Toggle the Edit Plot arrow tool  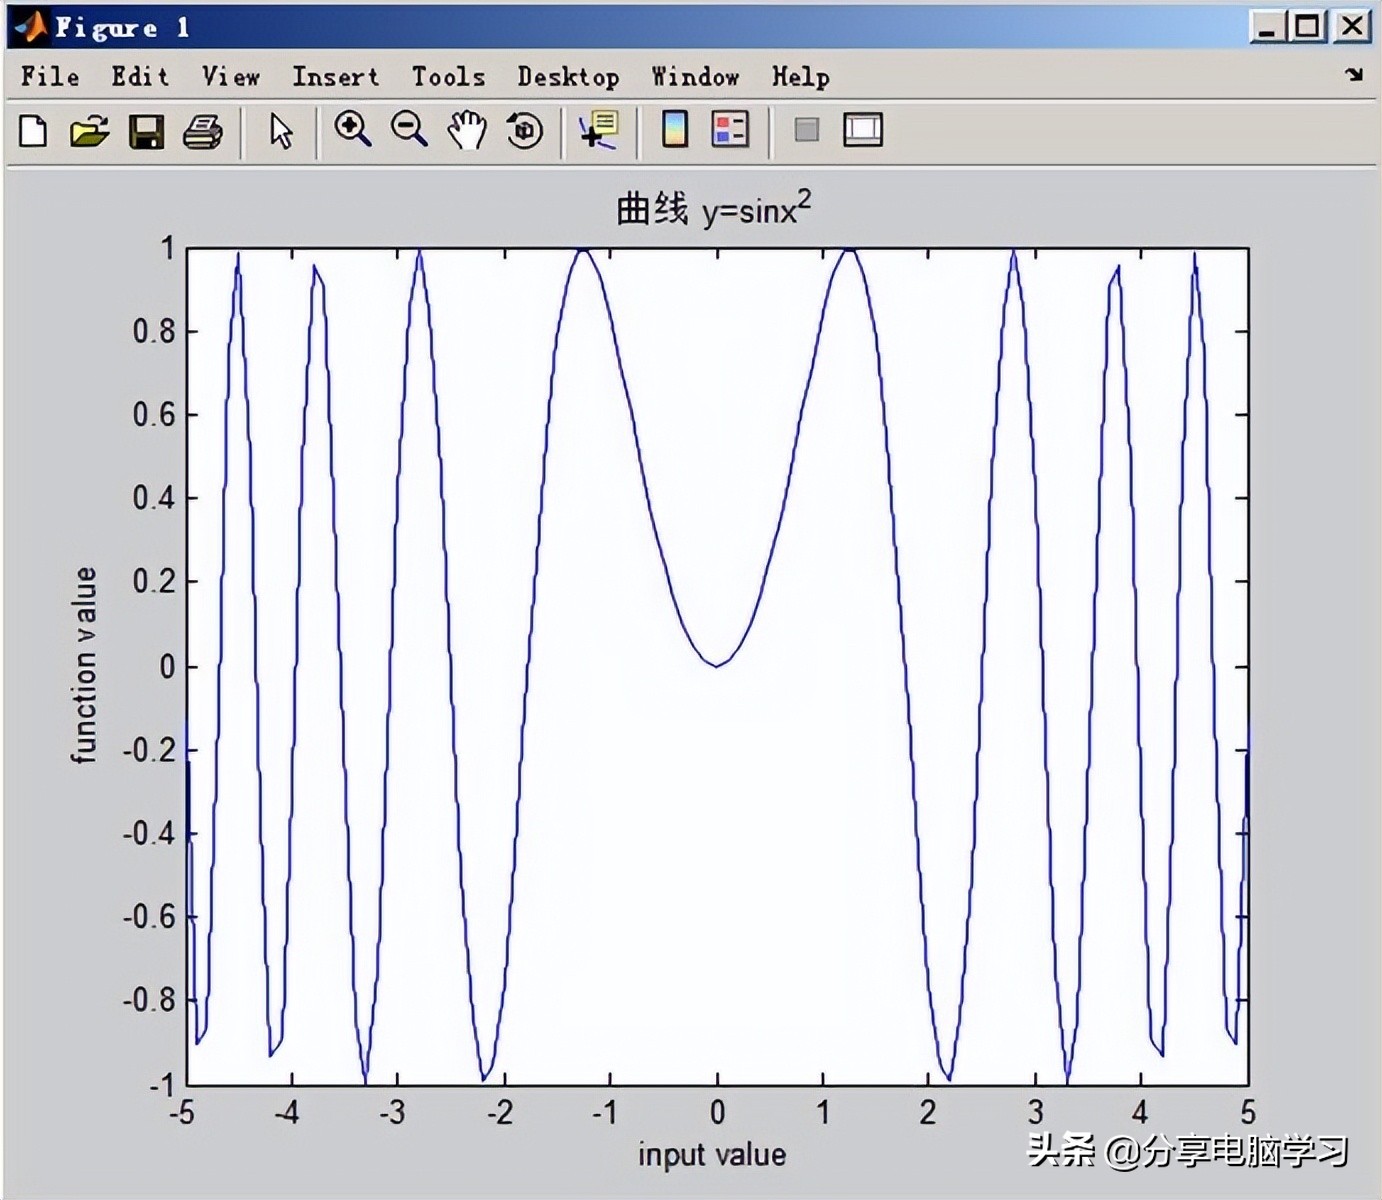click(x=281, y=131)
